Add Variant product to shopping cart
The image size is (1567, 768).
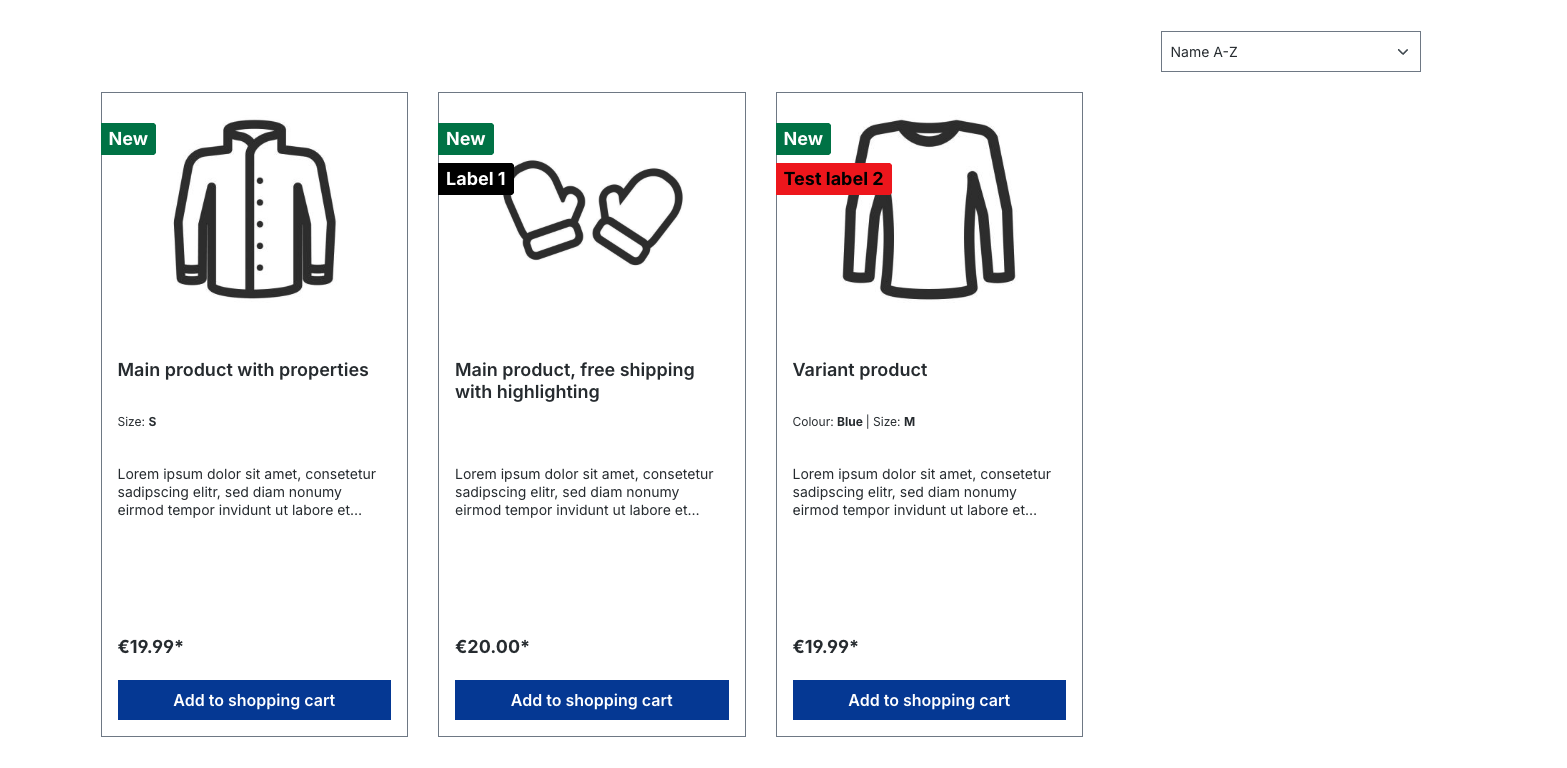(x=929, y=700)
